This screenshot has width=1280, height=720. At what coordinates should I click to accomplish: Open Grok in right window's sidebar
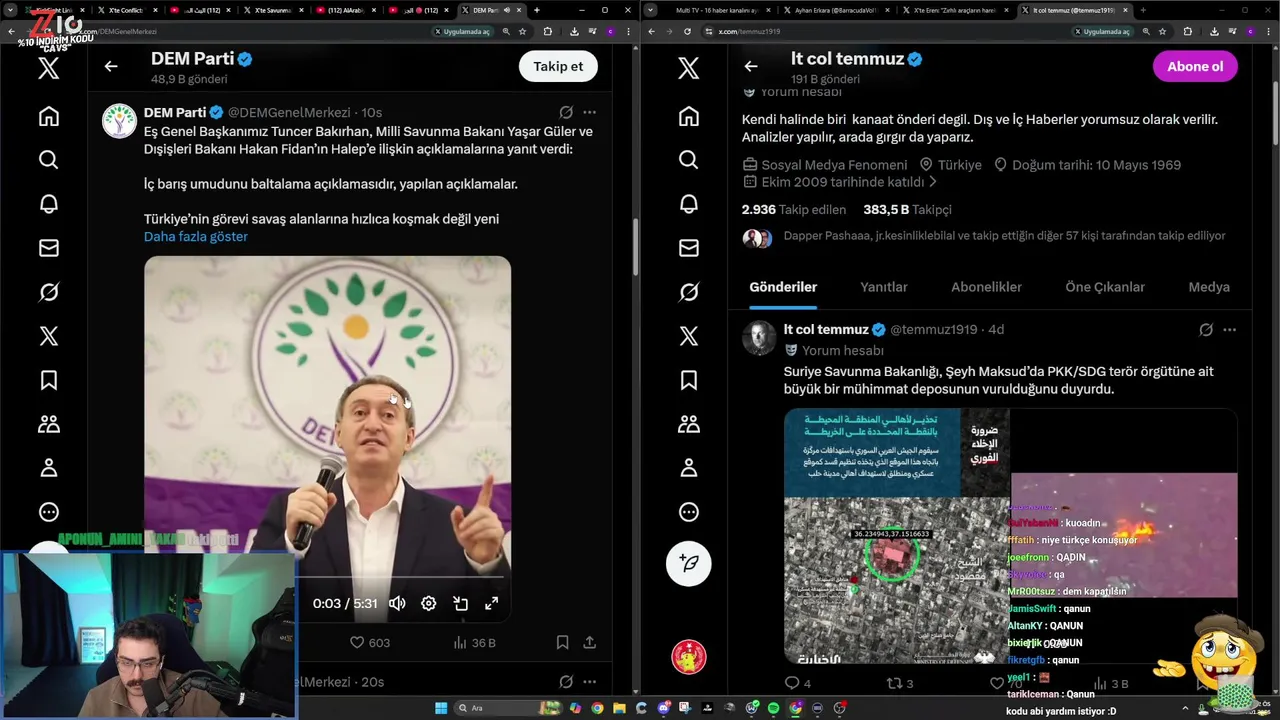[x=688, y=292]
